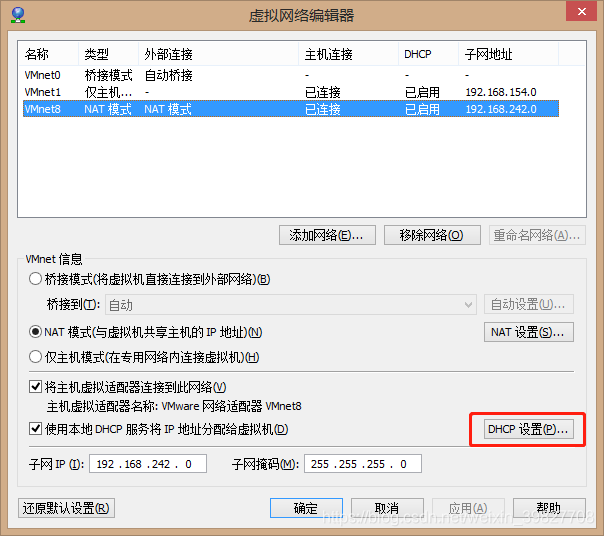604x536 pixels.
Task: Click the 子网掩码 input field
Action: (363, 464)
